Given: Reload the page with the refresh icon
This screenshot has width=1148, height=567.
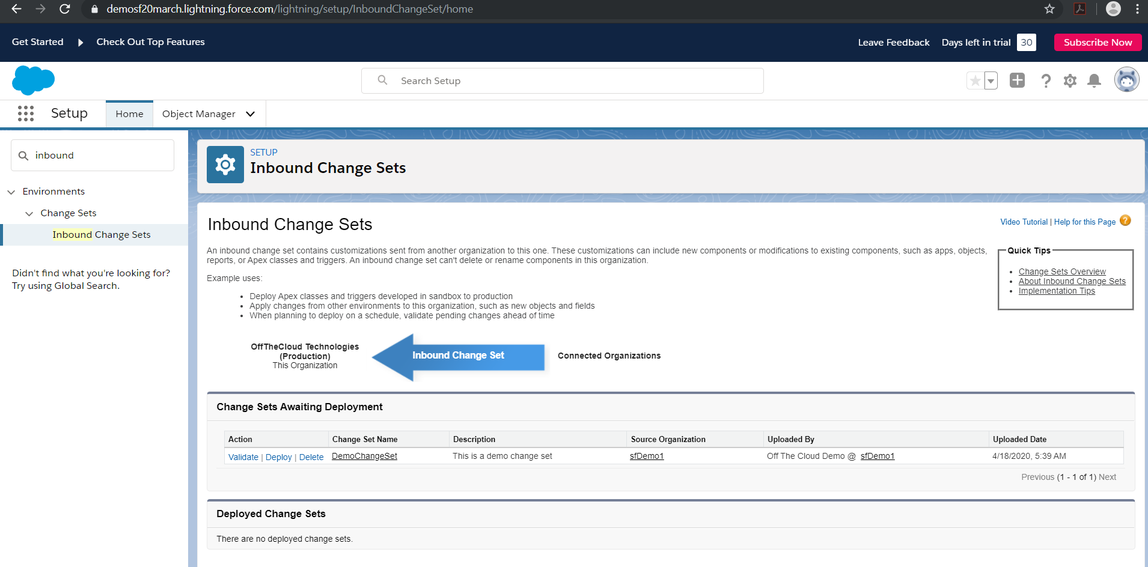Looking at the screenshot, I should (64, 10).
